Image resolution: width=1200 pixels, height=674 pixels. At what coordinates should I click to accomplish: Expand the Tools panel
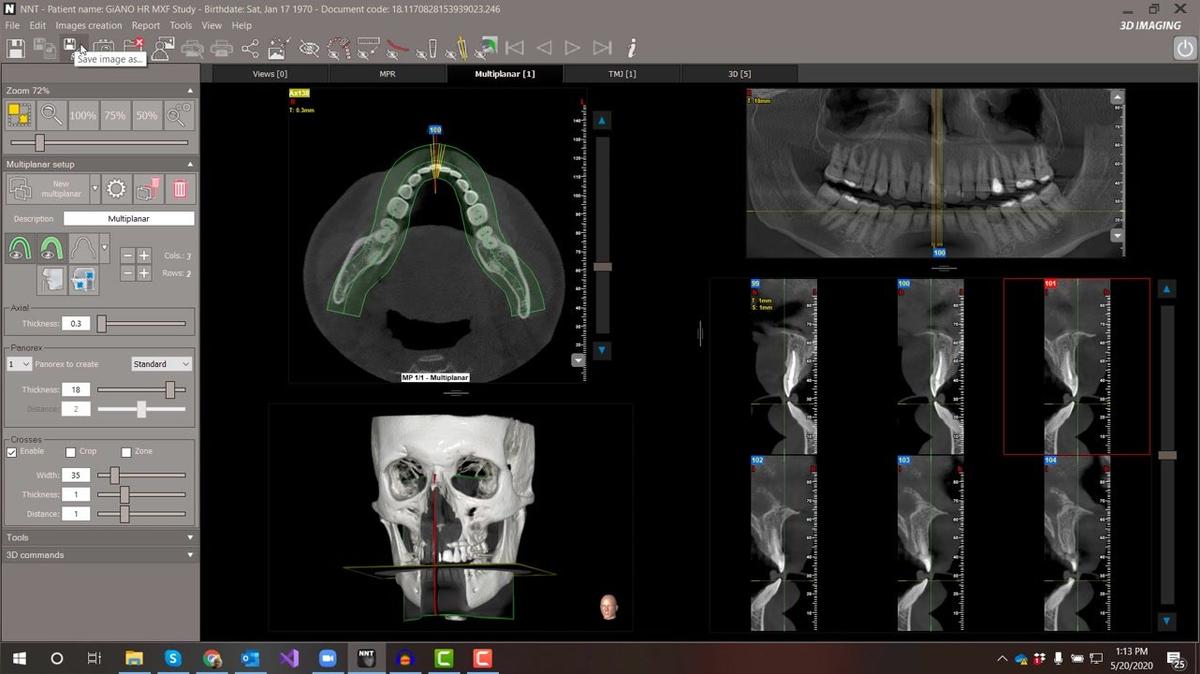click(x=190, y=537)
